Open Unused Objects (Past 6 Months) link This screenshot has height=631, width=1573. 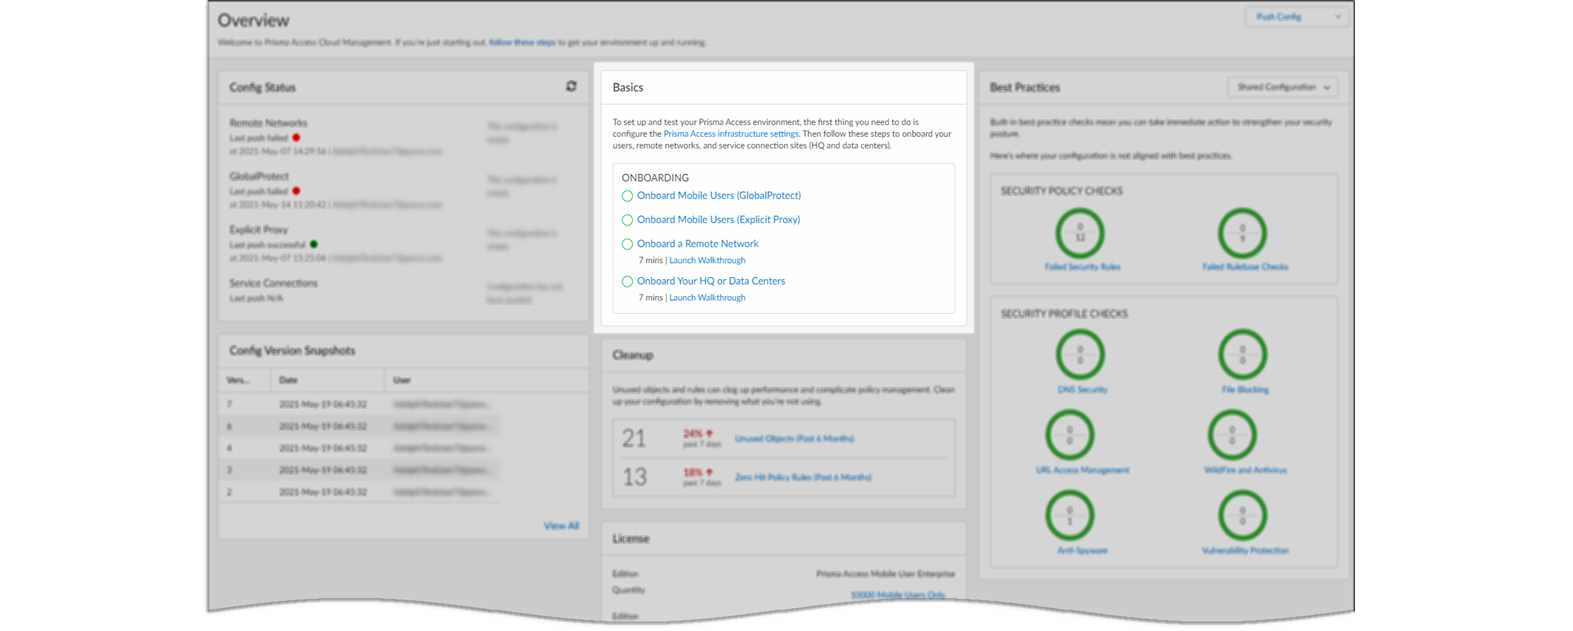(x=794, y=439)
